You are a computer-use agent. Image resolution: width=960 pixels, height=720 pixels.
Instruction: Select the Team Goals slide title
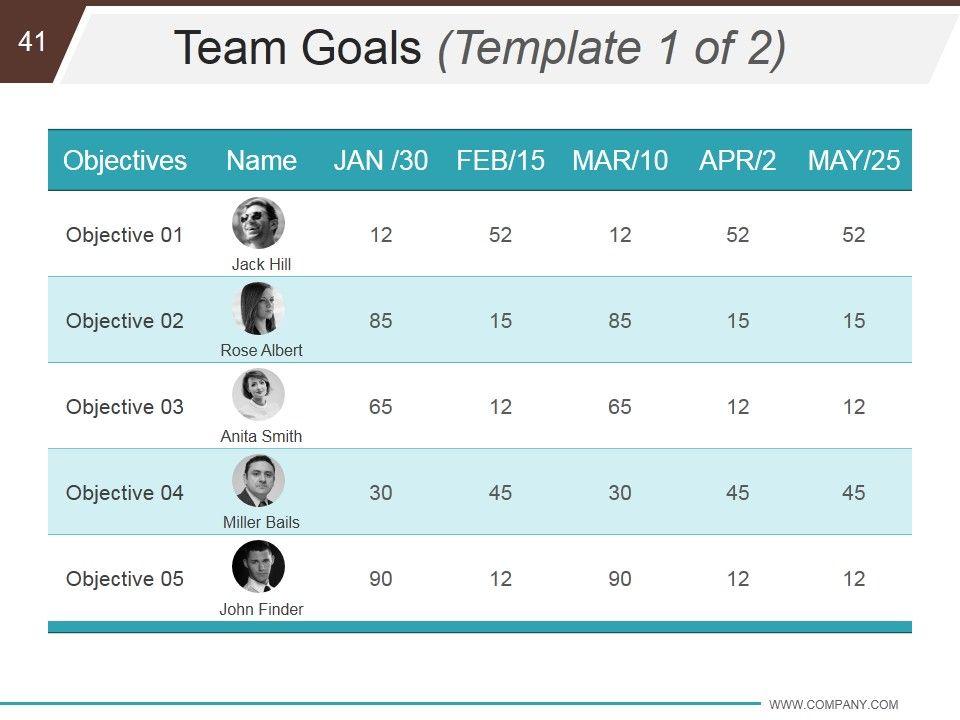click(480, 48)
